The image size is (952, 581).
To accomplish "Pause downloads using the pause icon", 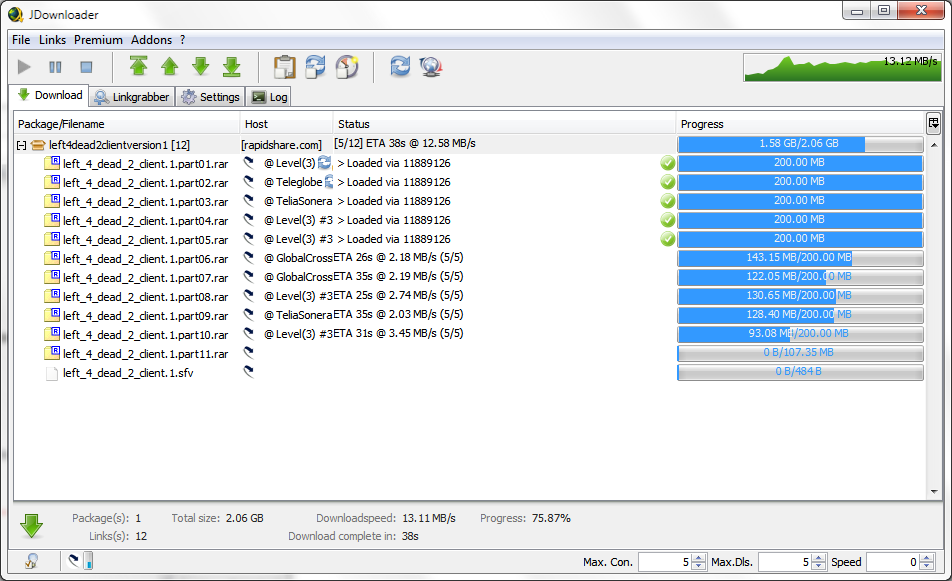I will (55, 67).
